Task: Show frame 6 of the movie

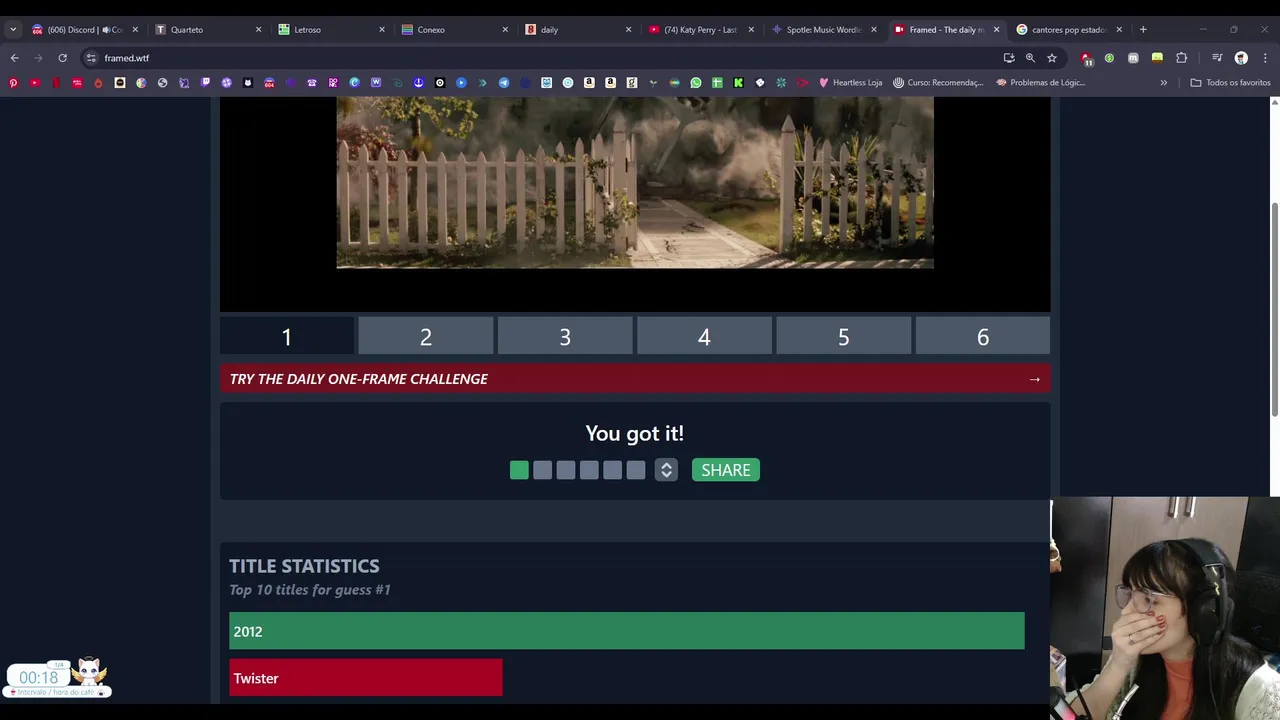Action: tap(982, 337)
